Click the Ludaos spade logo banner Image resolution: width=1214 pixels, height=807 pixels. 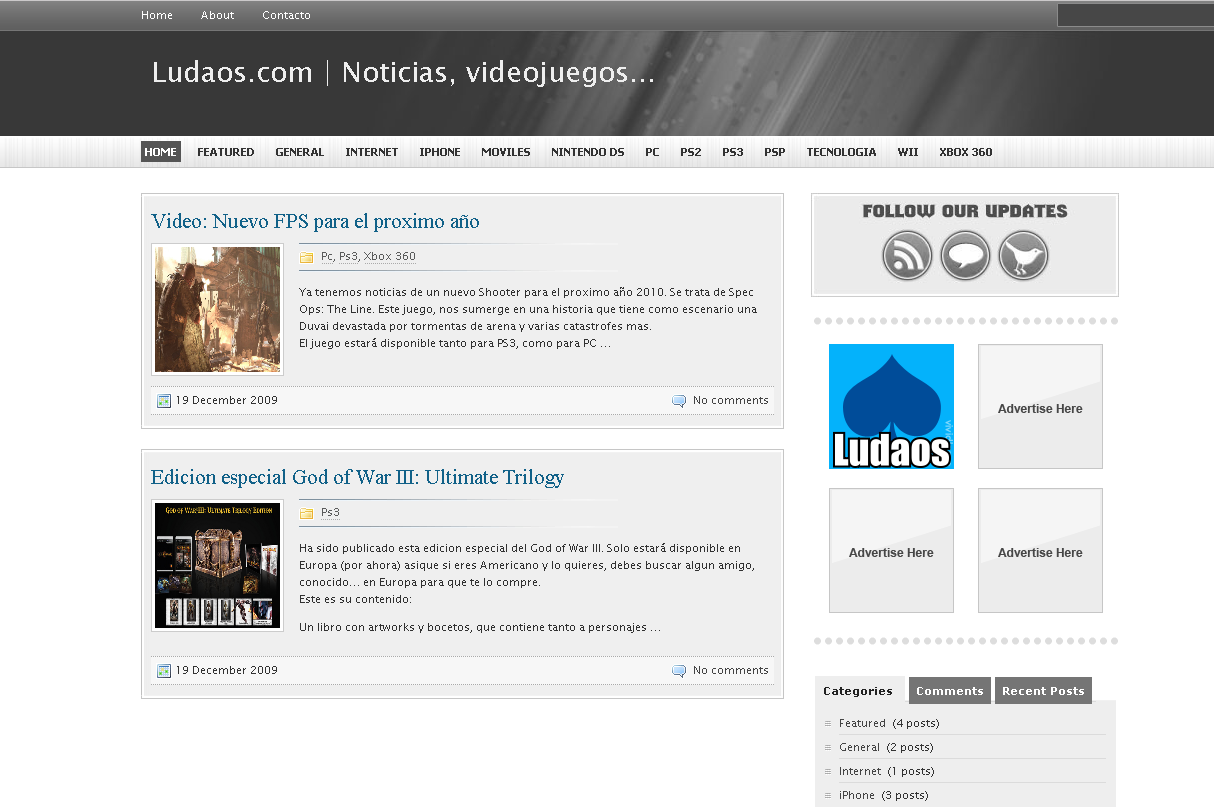(x=891, y=406)
